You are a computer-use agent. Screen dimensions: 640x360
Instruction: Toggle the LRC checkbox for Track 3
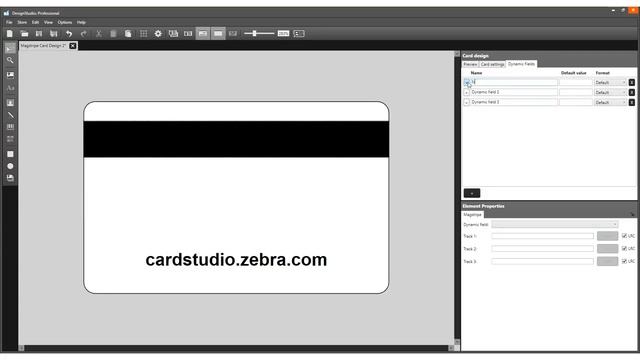[624, 261]
